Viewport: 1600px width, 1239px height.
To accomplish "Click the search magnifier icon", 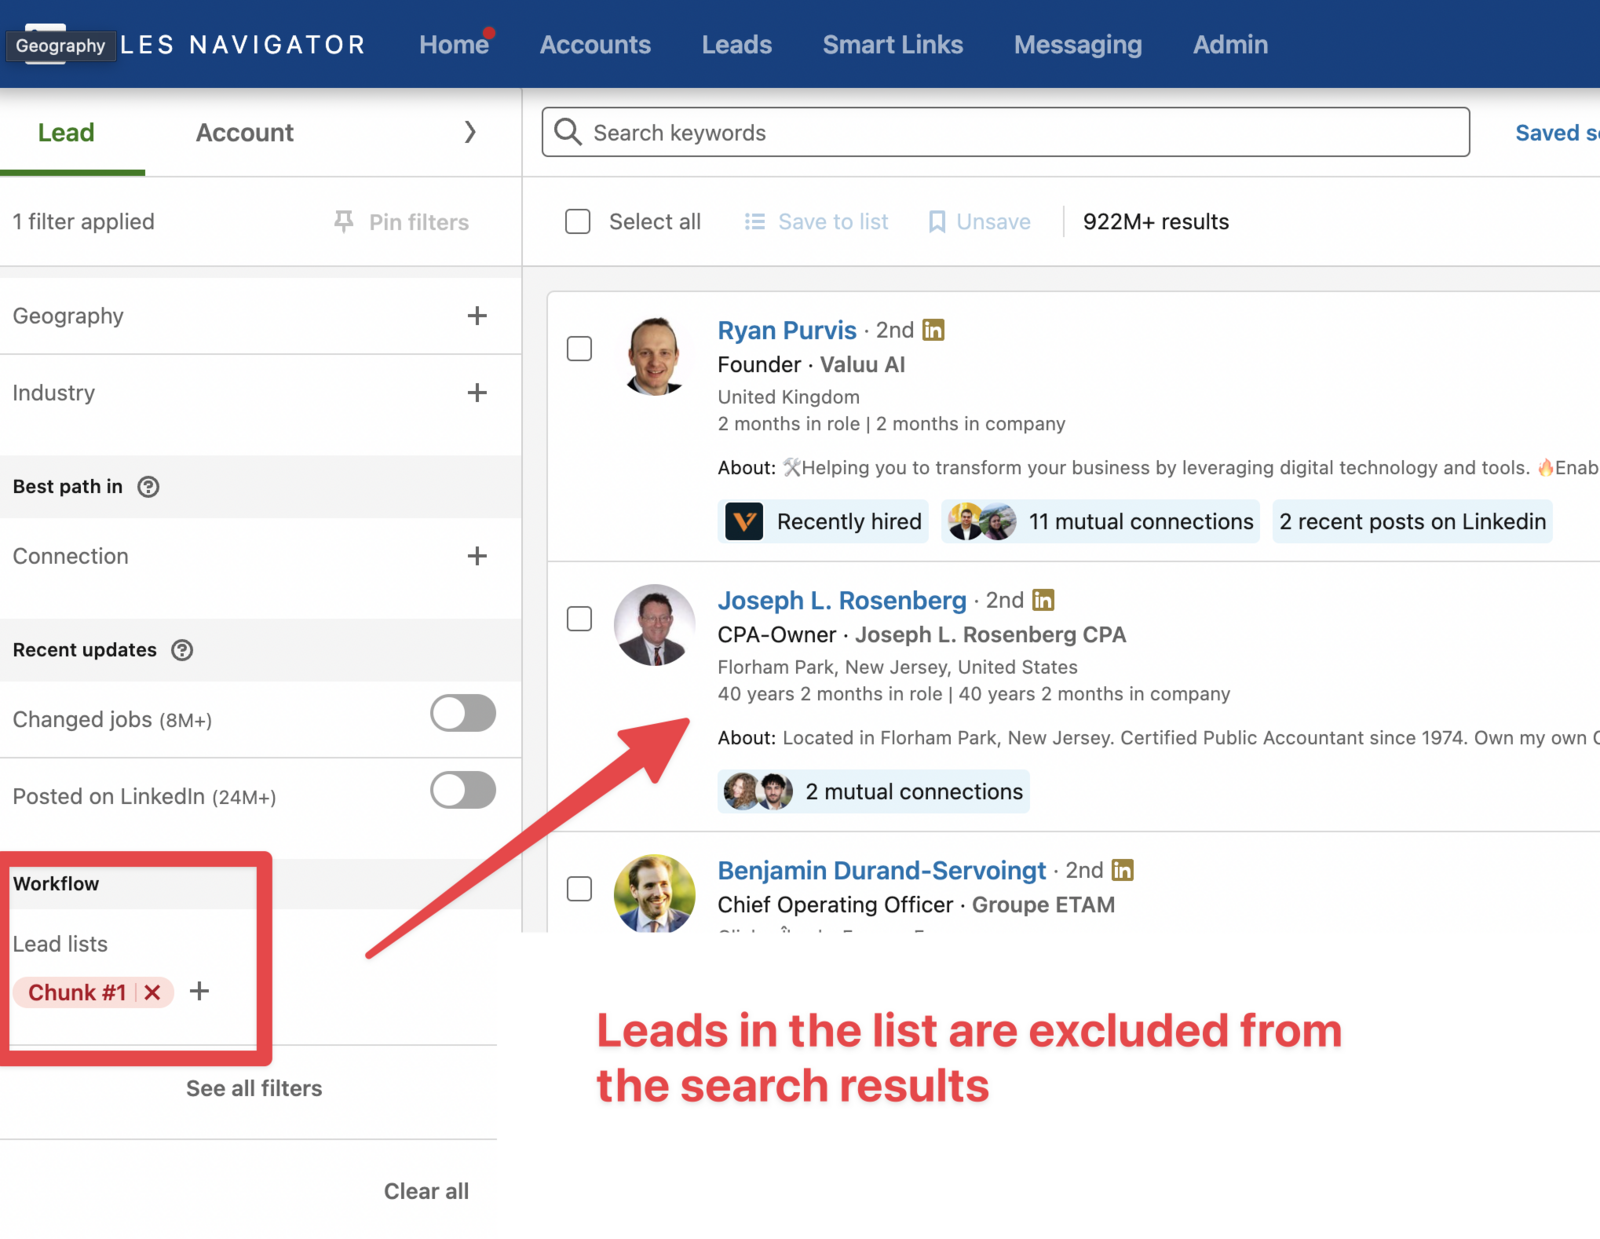I will point(567,132).
